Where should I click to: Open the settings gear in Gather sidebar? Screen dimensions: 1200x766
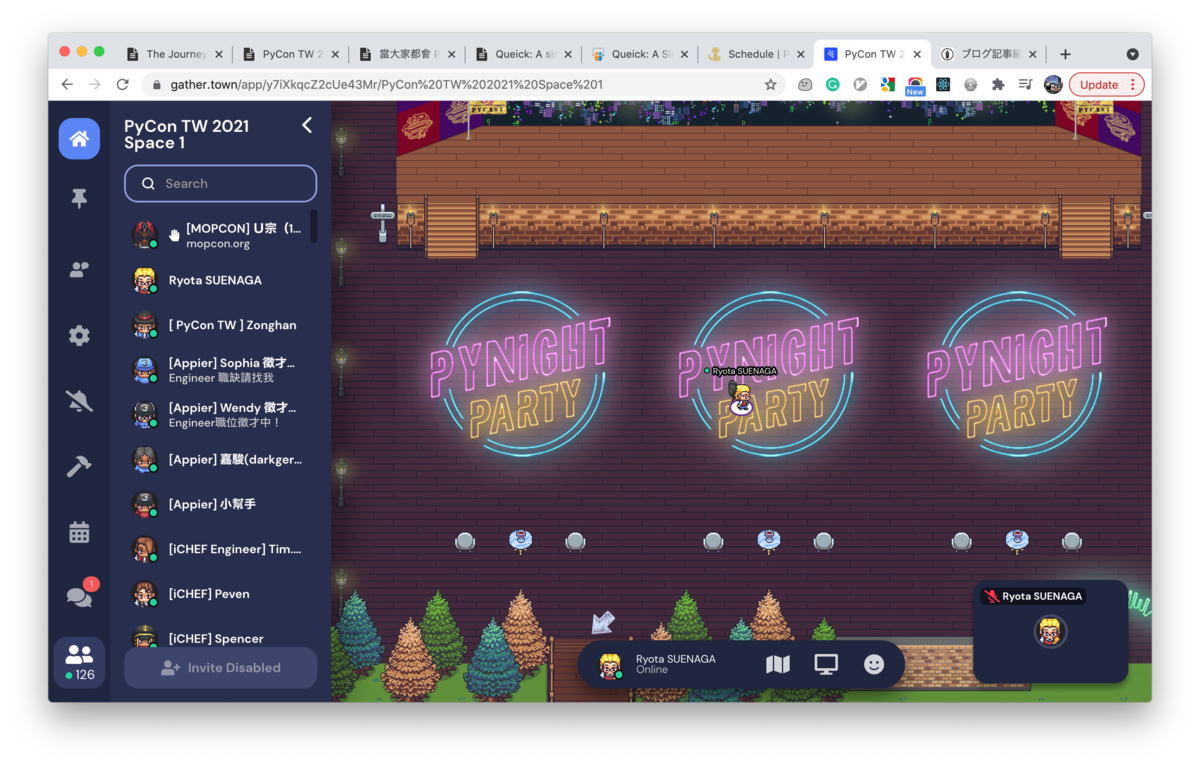[79, 335]
